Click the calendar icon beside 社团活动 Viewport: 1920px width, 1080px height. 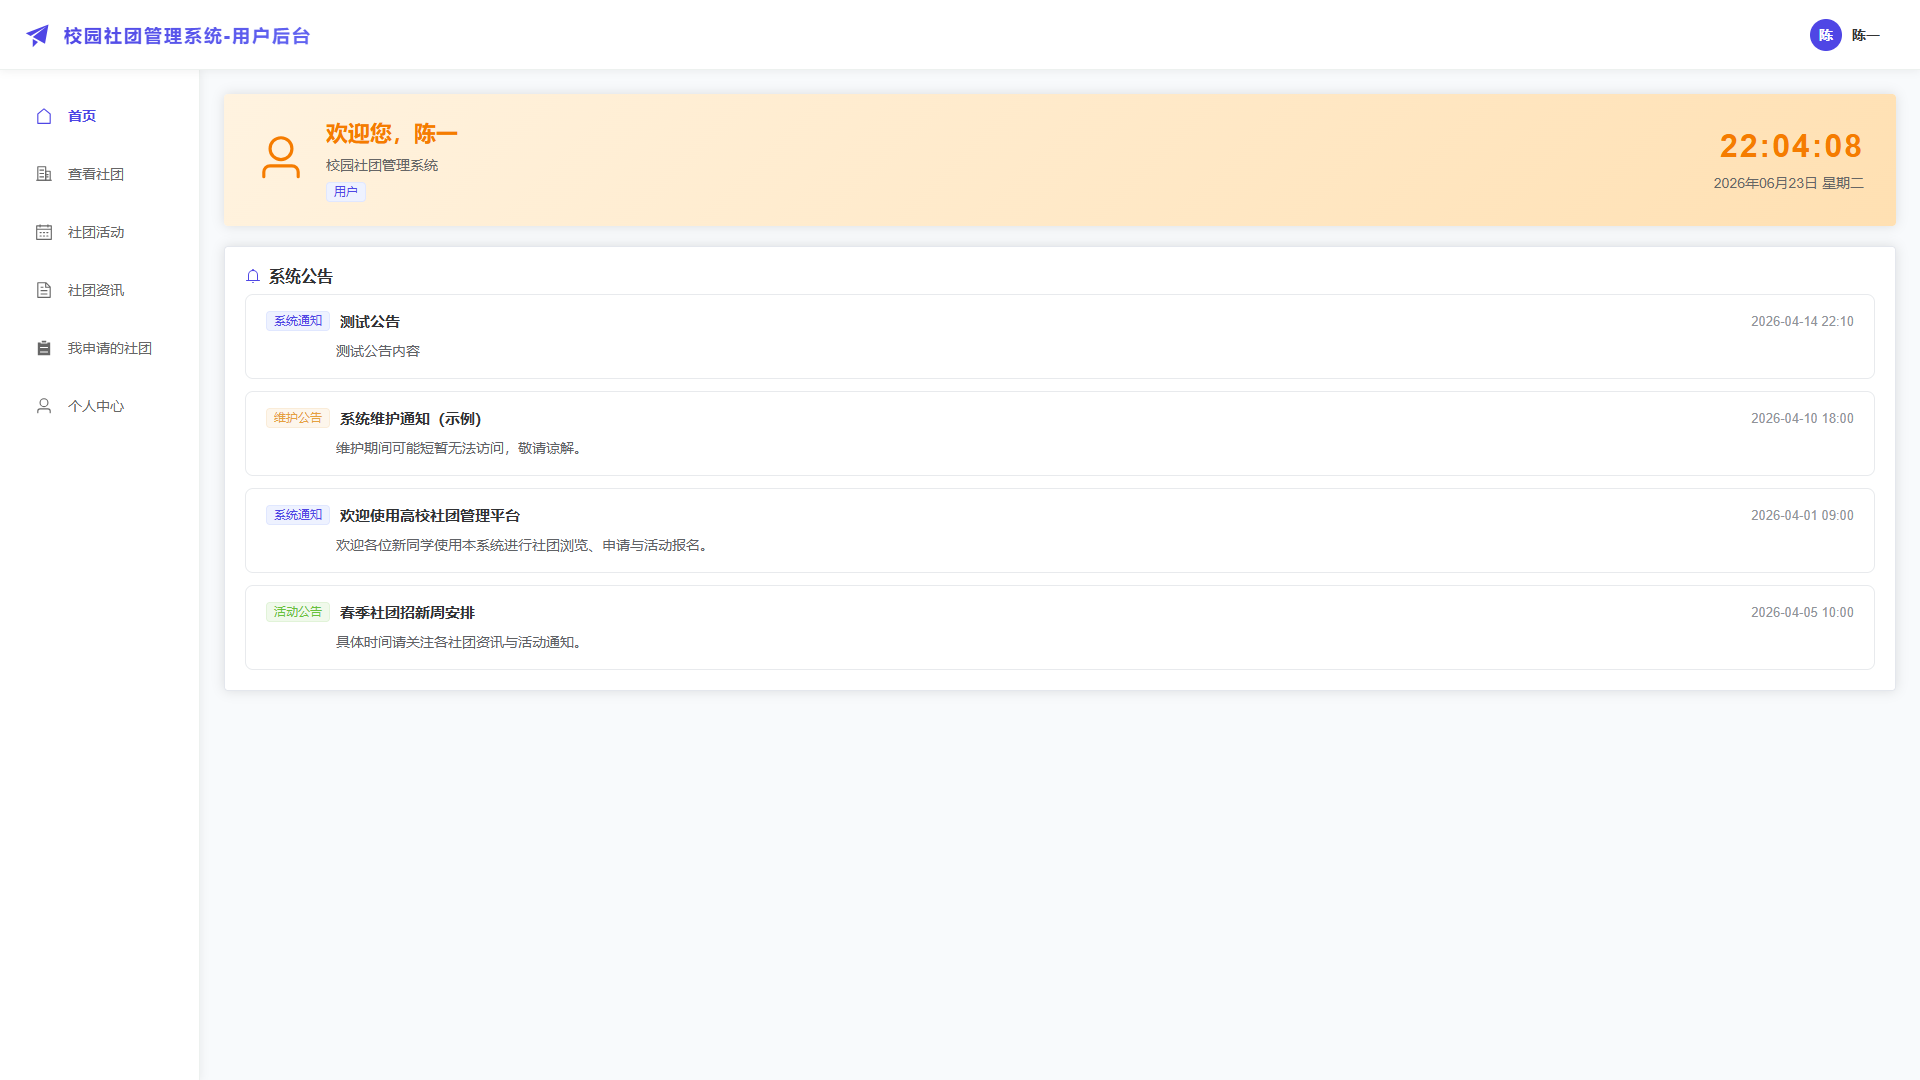click(44, 232)
